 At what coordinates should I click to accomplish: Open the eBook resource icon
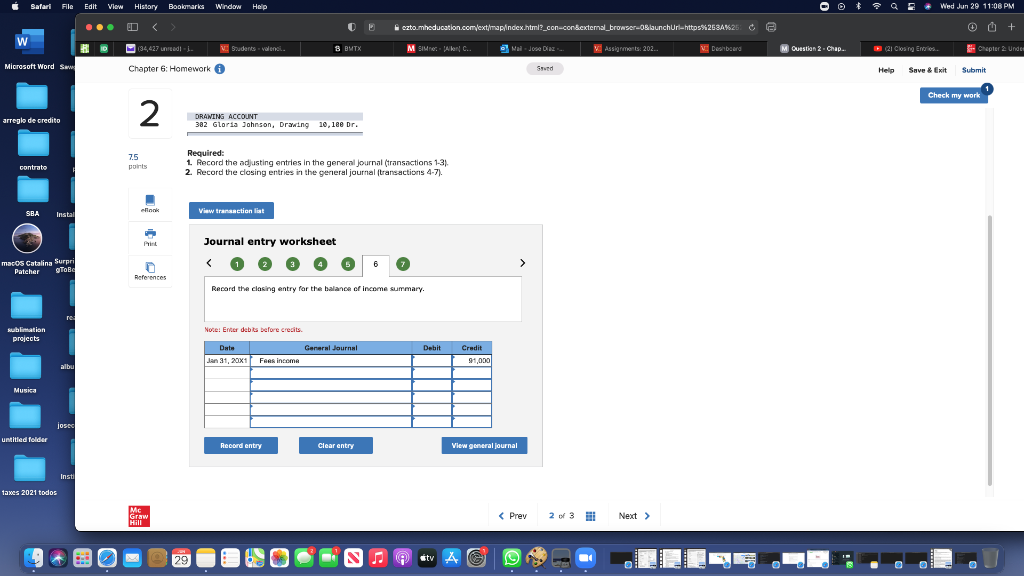150,203
